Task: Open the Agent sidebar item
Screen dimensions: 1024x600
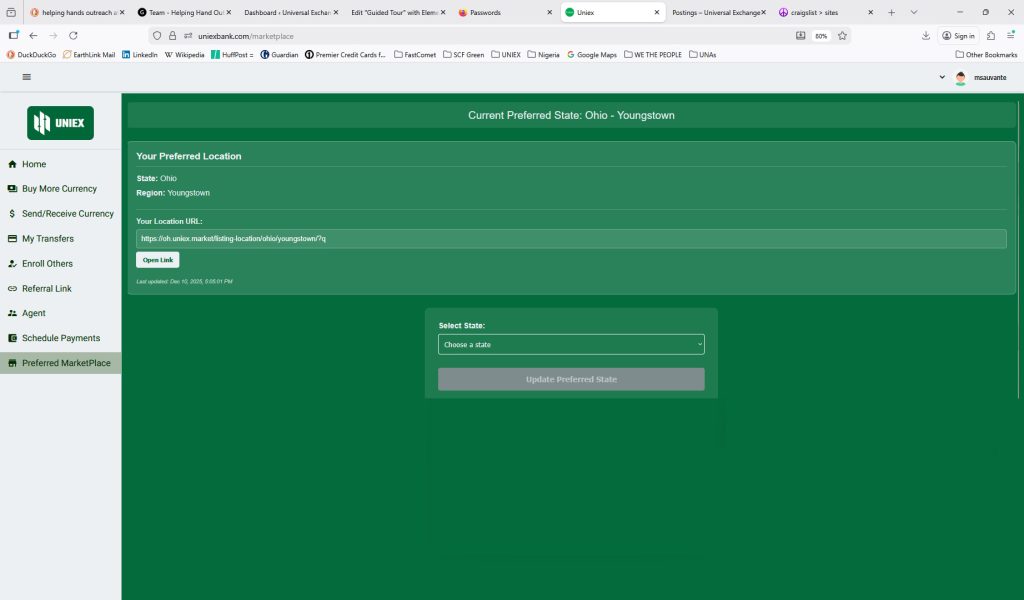Action: (33, 313)
